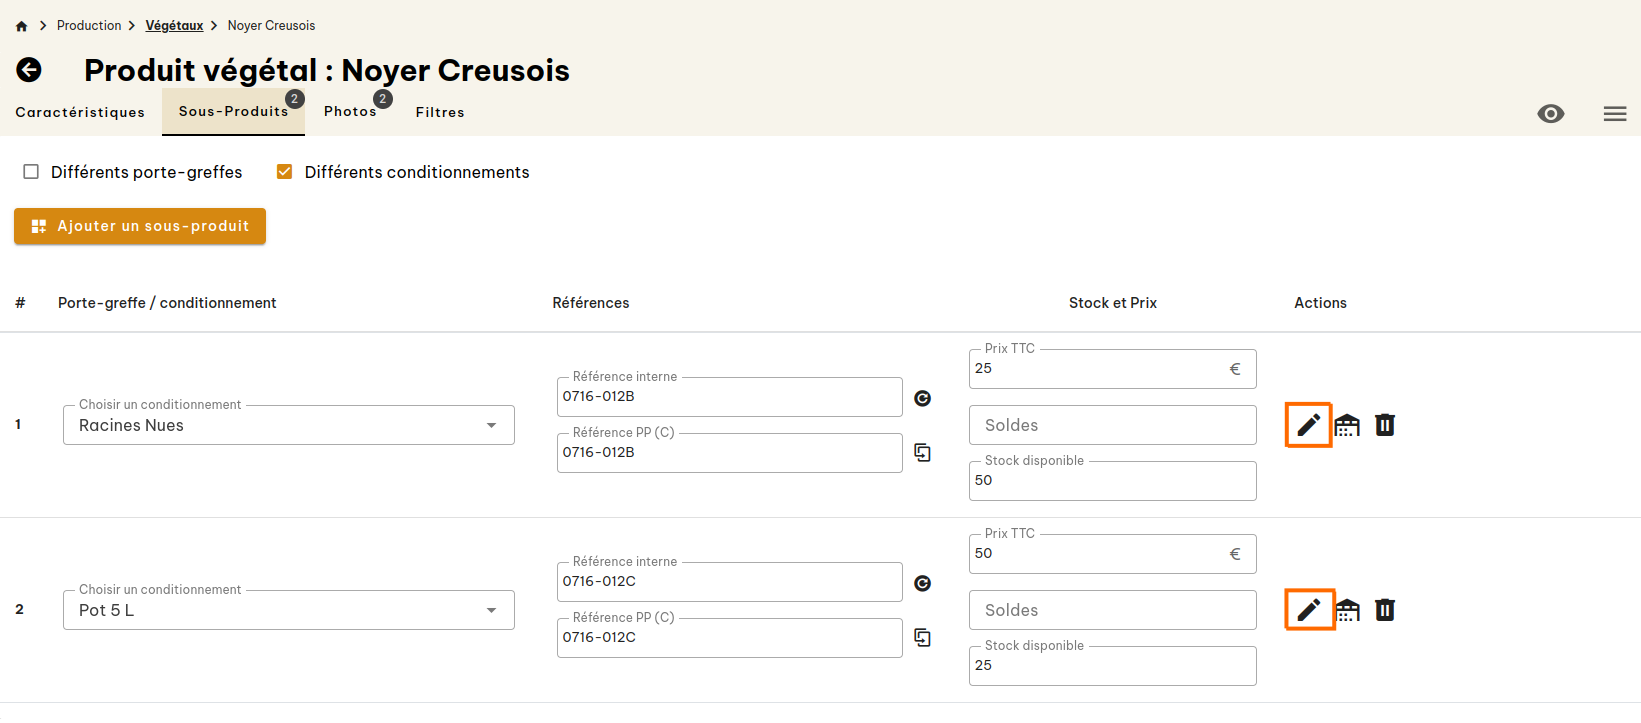Click the edit pencil icon for Racines Nues
The height and width of the screenshot is (723, 1641).
coord(1308,424)
